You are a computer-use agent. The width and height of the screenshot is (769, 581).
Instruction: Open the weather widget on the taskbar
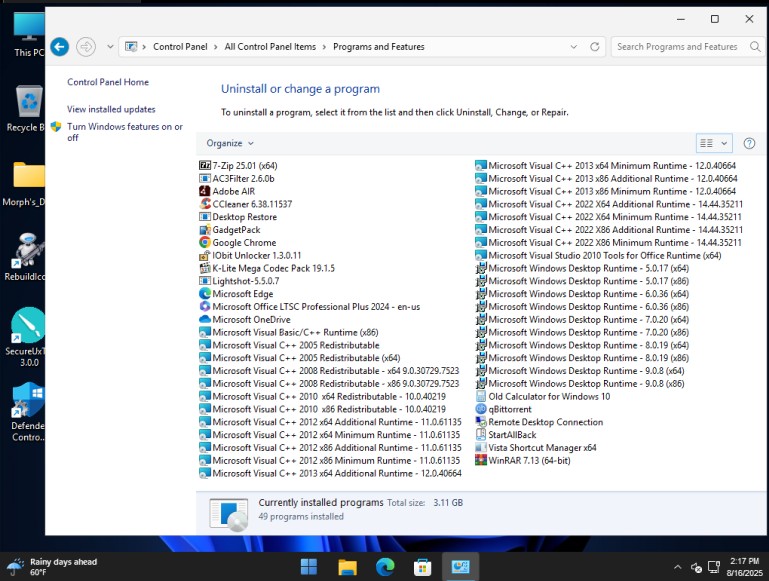tap(52, 567)
